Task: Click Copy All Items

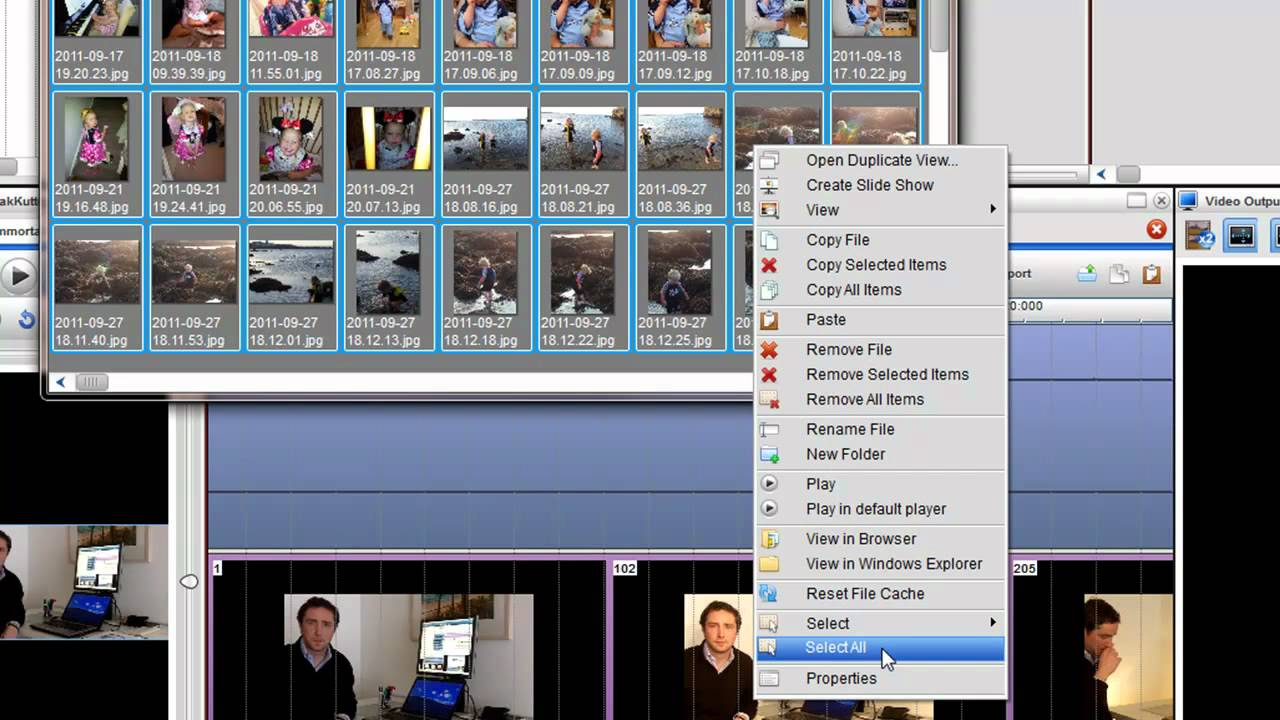Action: (x=881, y=290)
